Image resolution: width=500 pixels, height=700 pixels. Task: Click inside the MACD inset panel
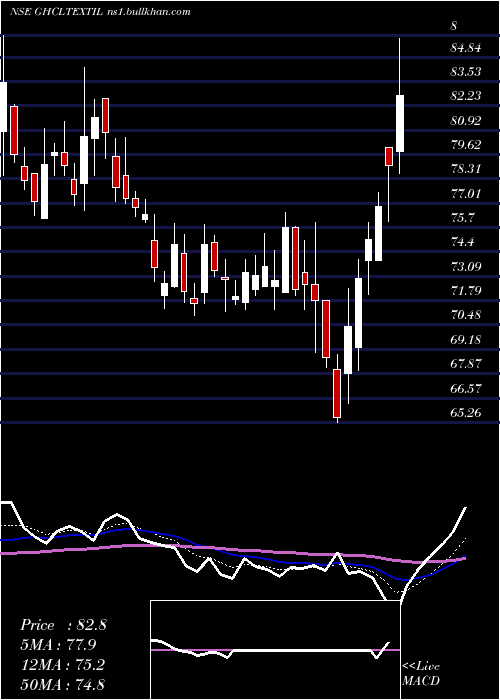[x=275, y=650]
